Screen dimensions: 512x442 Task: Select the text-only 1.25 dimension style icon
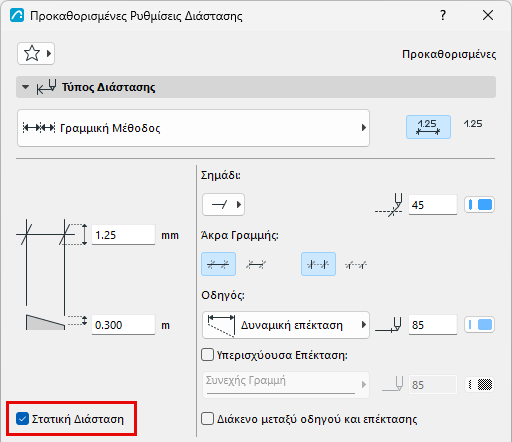473,124
